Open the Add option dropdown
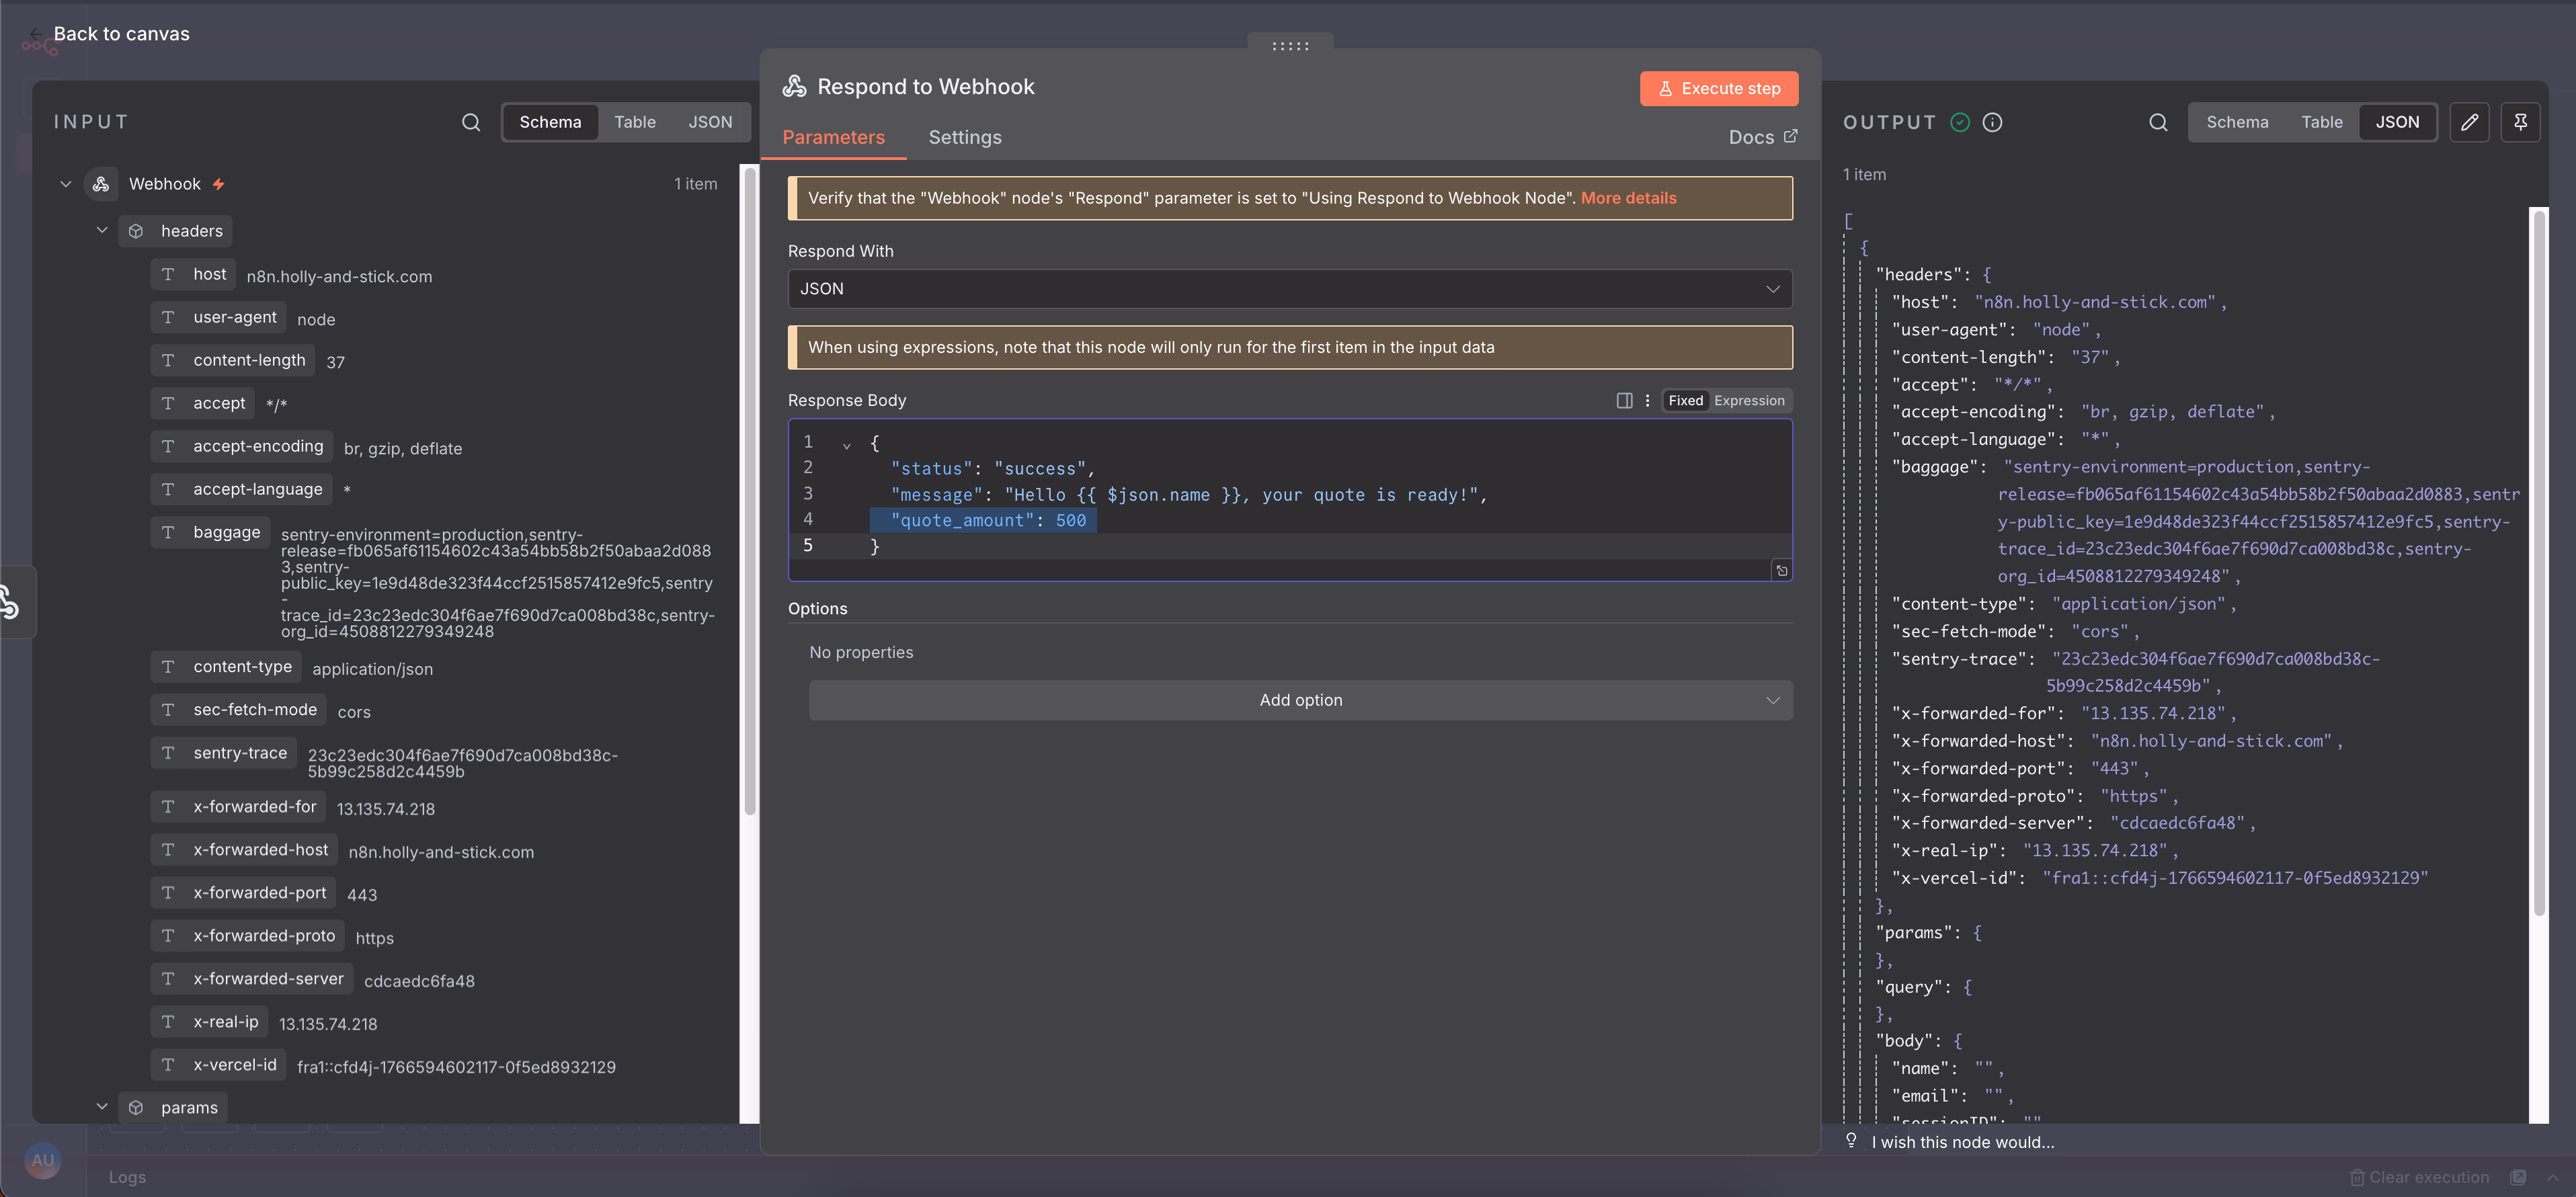 1300,700
